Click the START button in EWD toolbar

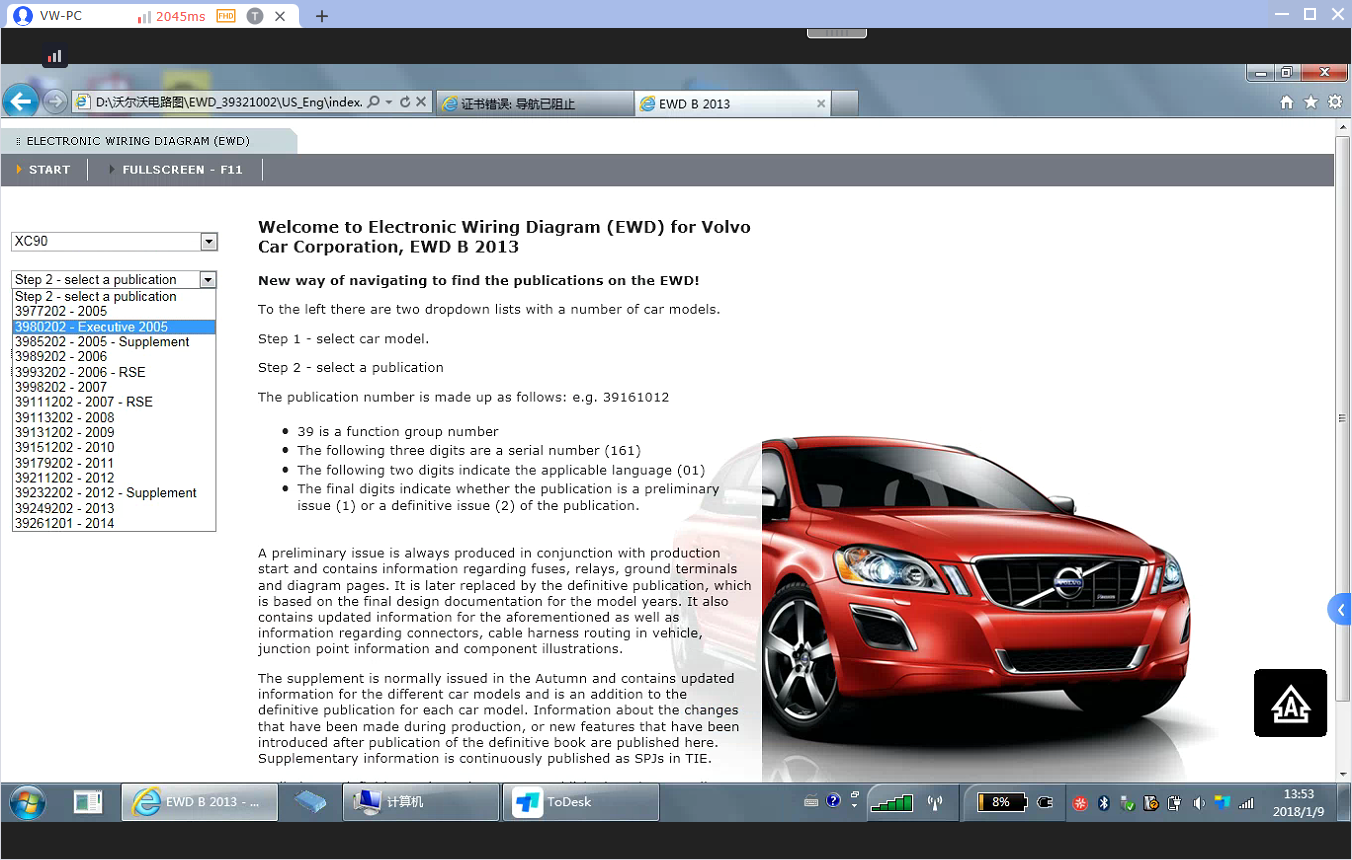pyautogui.click(x=44, y=170)
